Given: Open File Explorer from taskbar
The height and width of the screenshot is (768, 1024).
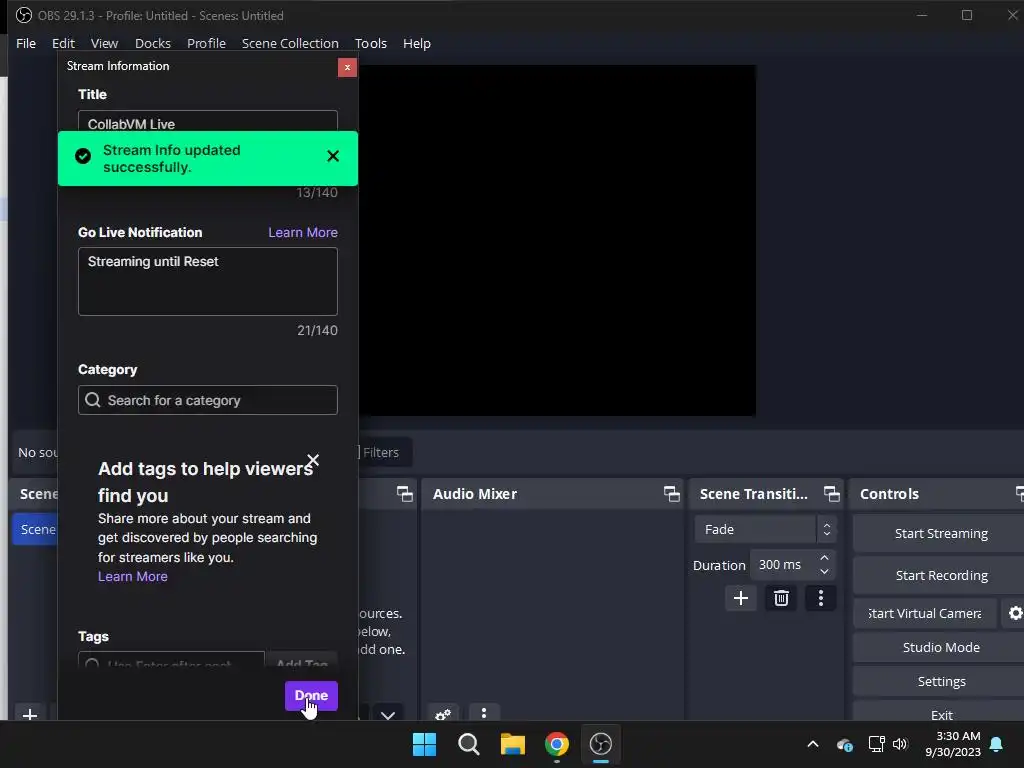Looking at the screenshot, I should pos(513,744).
